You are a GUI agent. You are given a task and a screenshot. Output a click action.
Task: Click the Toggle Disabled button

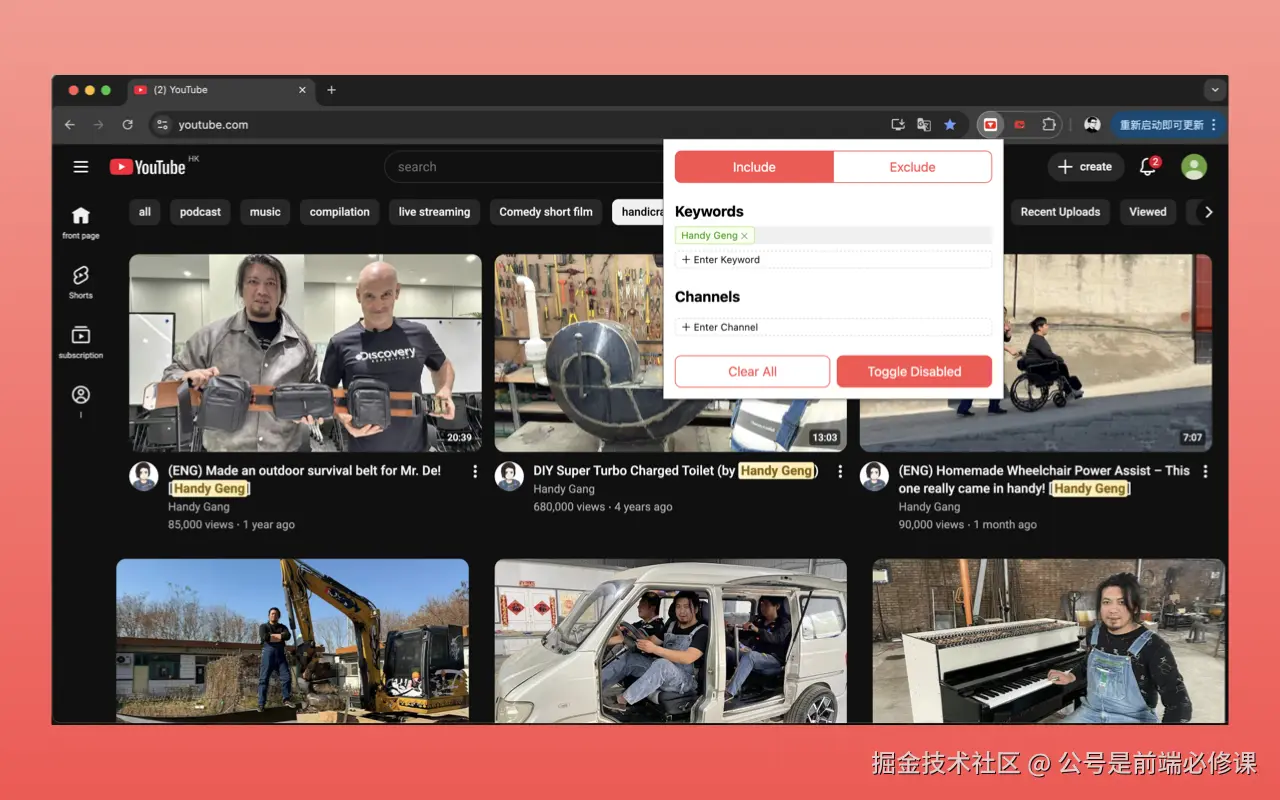[914, 371]
